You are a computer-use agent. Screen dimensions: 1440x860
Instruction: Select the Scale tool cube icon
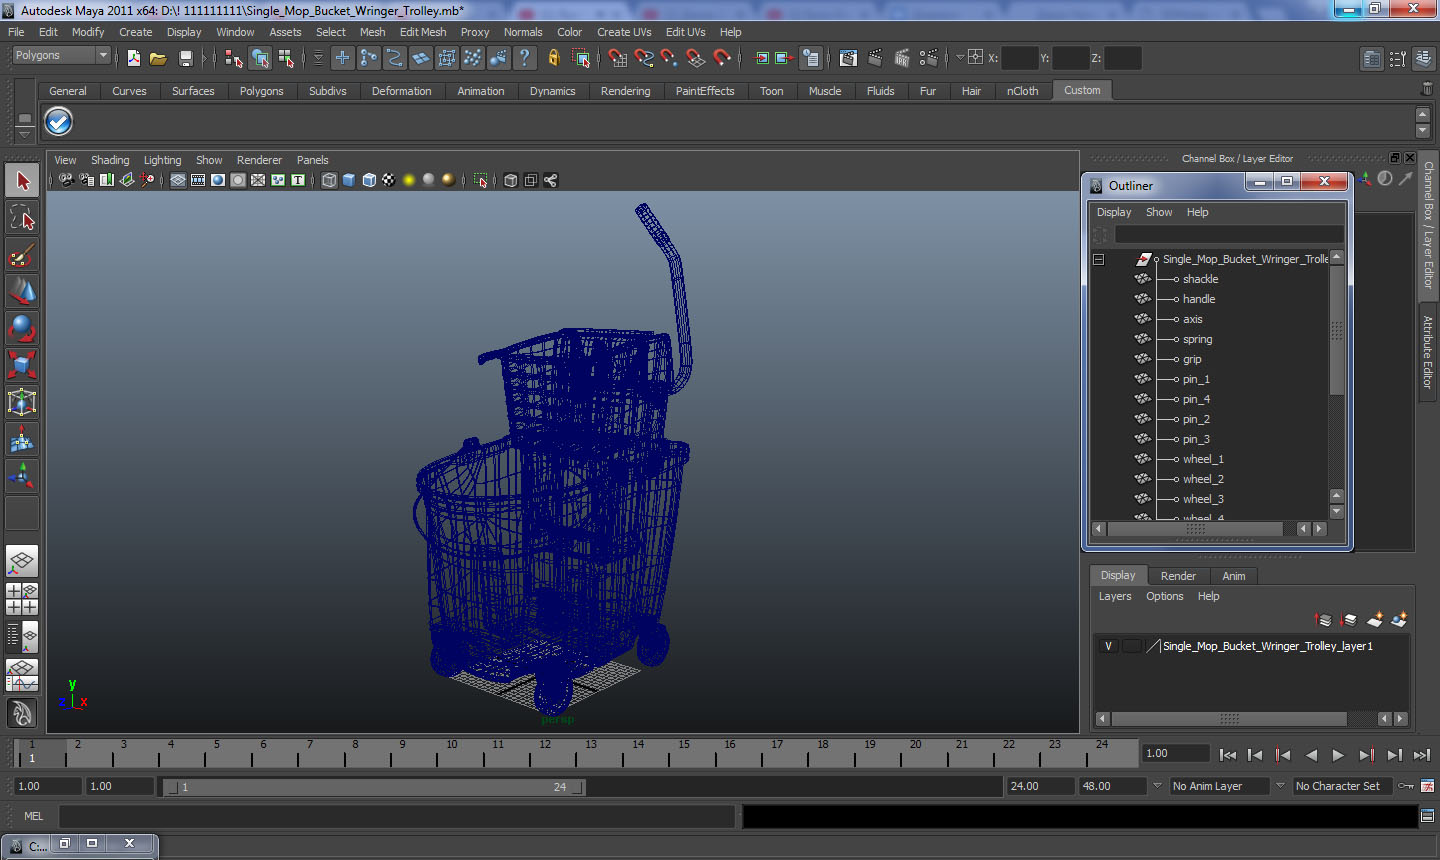[22, 365]
